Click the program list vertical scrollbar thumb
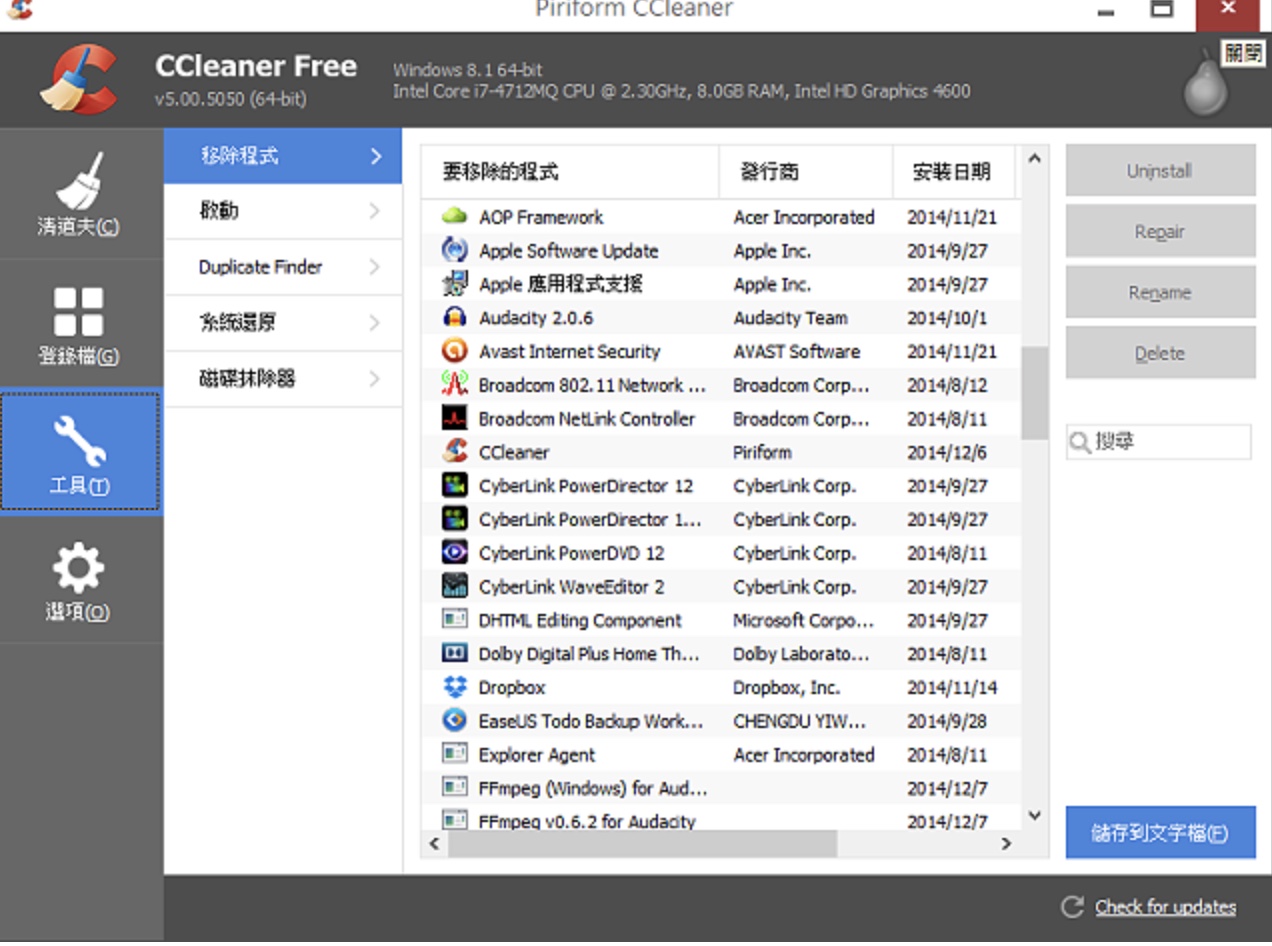The image size is (1272, 946). (1035, 393)
